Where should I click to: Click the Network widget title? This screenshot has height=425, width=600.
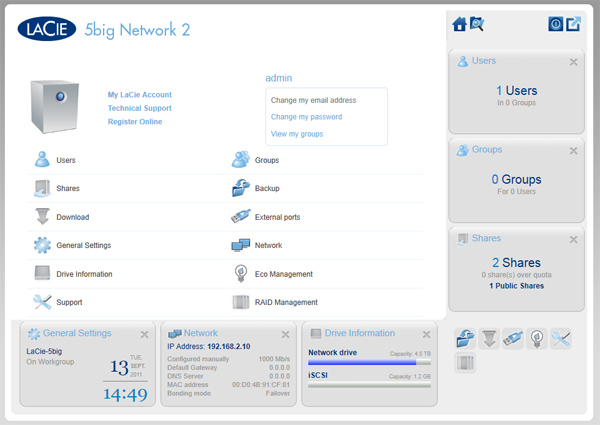[201, 333]
